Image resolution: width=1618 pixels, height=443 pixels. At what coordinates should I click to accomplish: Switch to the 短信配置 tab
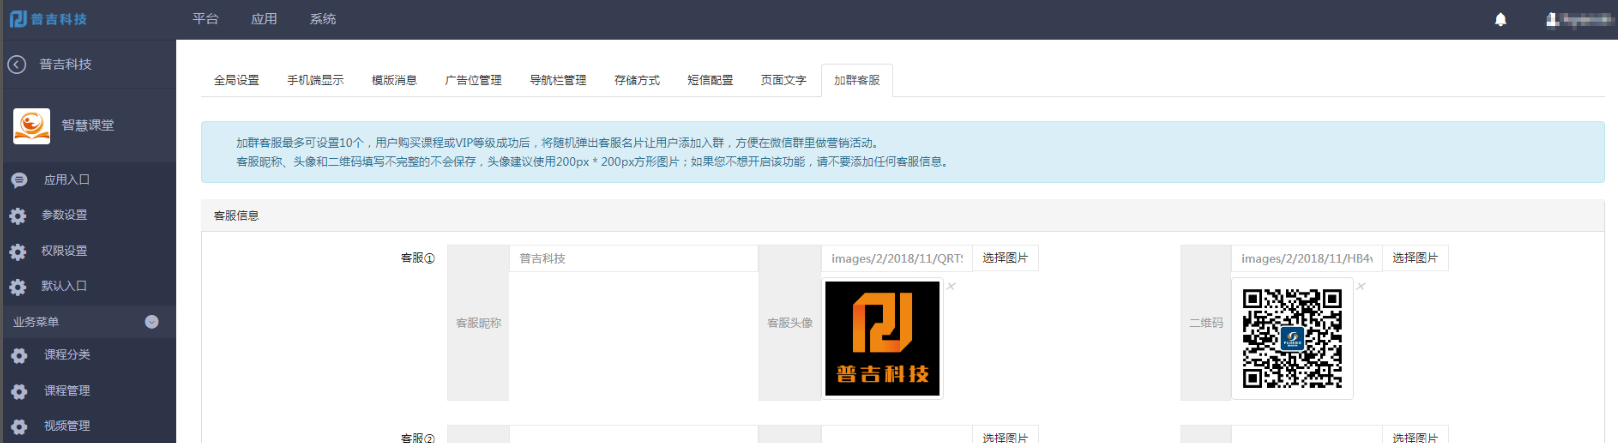coord(710,80)
